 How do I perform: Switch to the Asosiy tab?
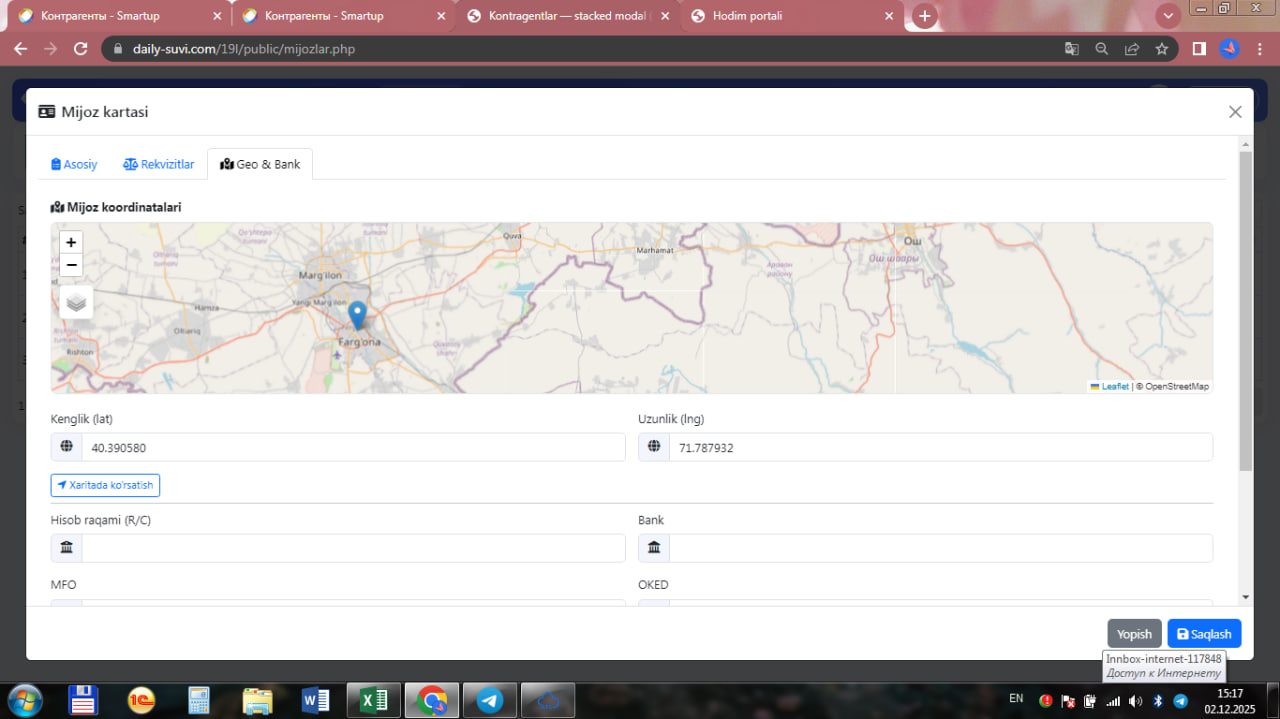74,164
